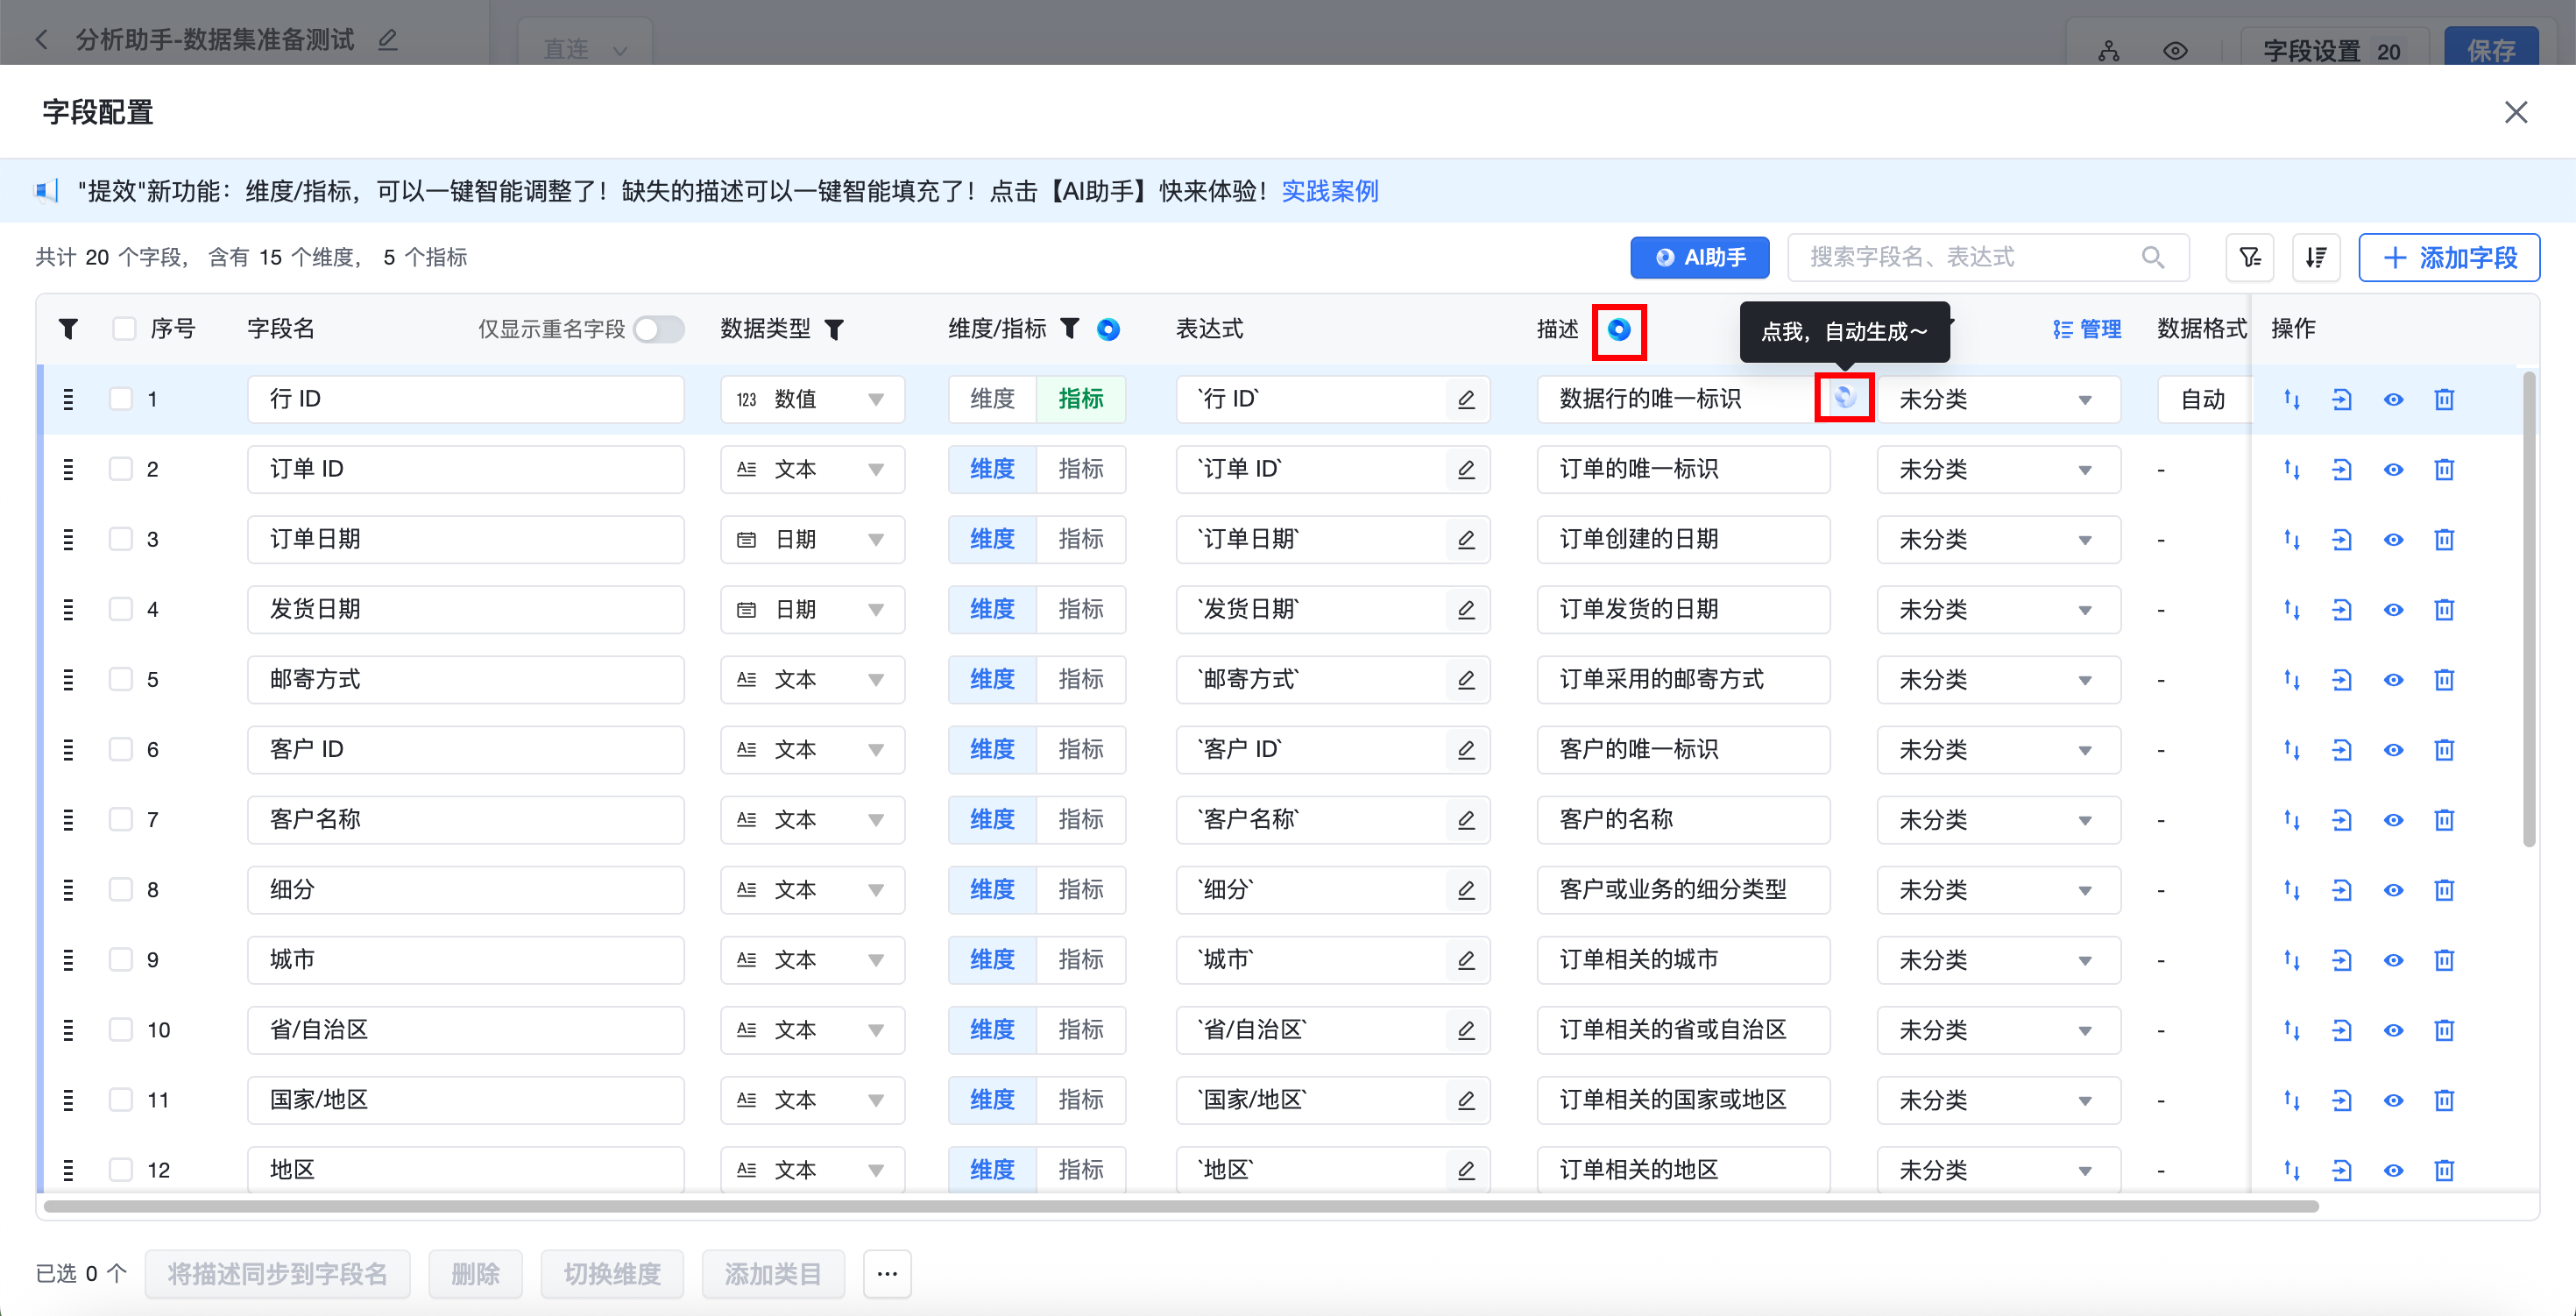Edit expression of 行 ID with pencil icon

click(1466, 399)
